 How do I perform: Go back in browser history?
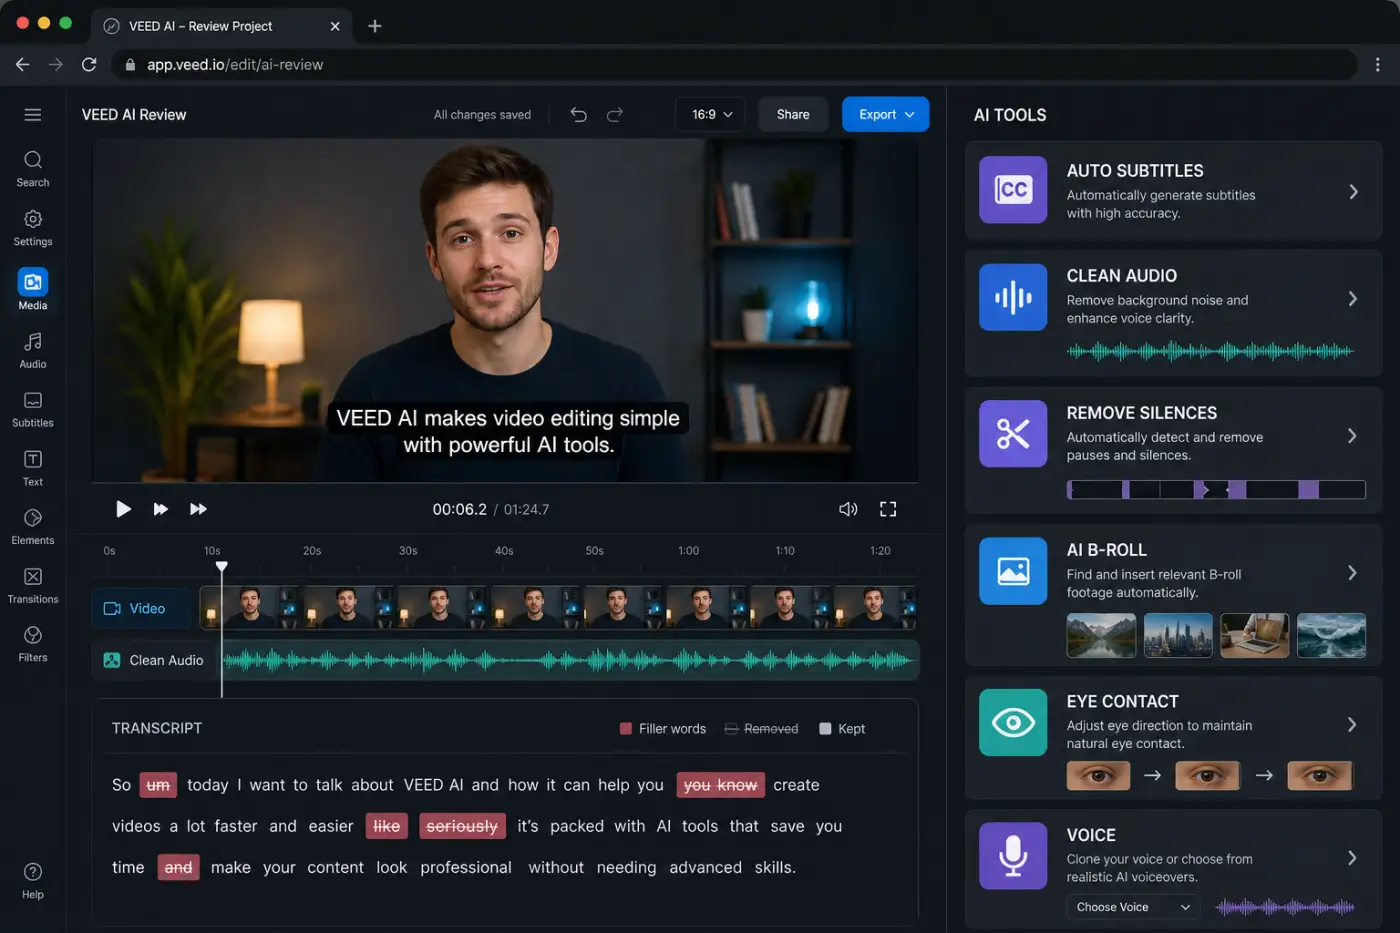[x=22, y=64]
